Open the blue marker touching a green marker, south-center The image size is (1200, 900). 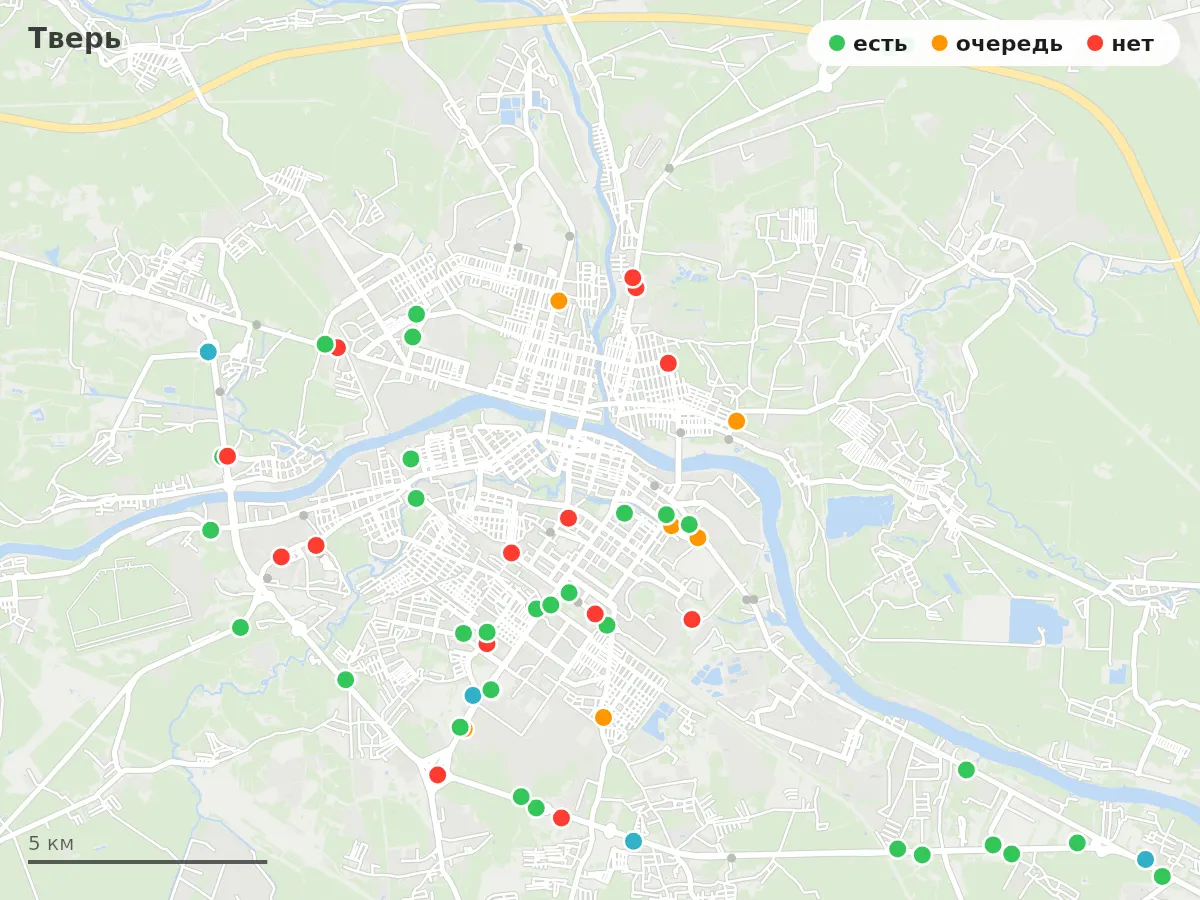(x=473, y=695)
